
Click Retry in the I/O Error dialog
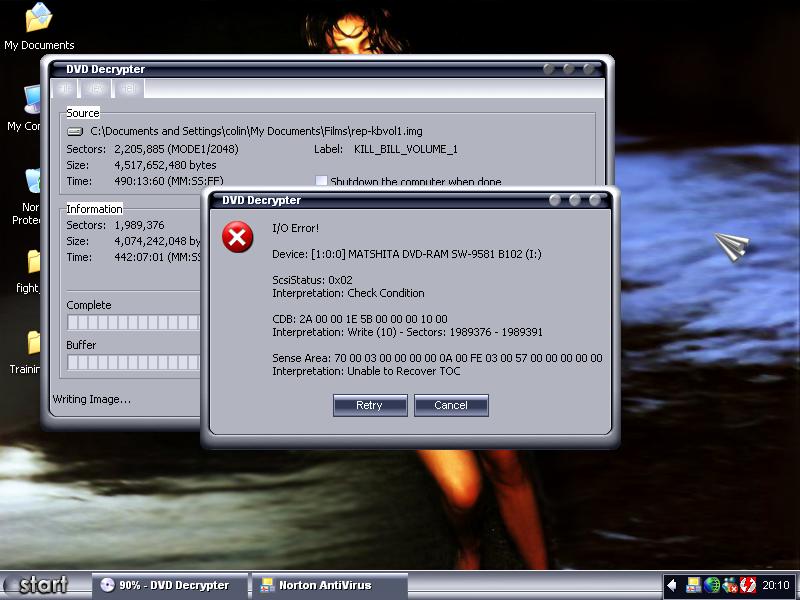pos(370,405)
